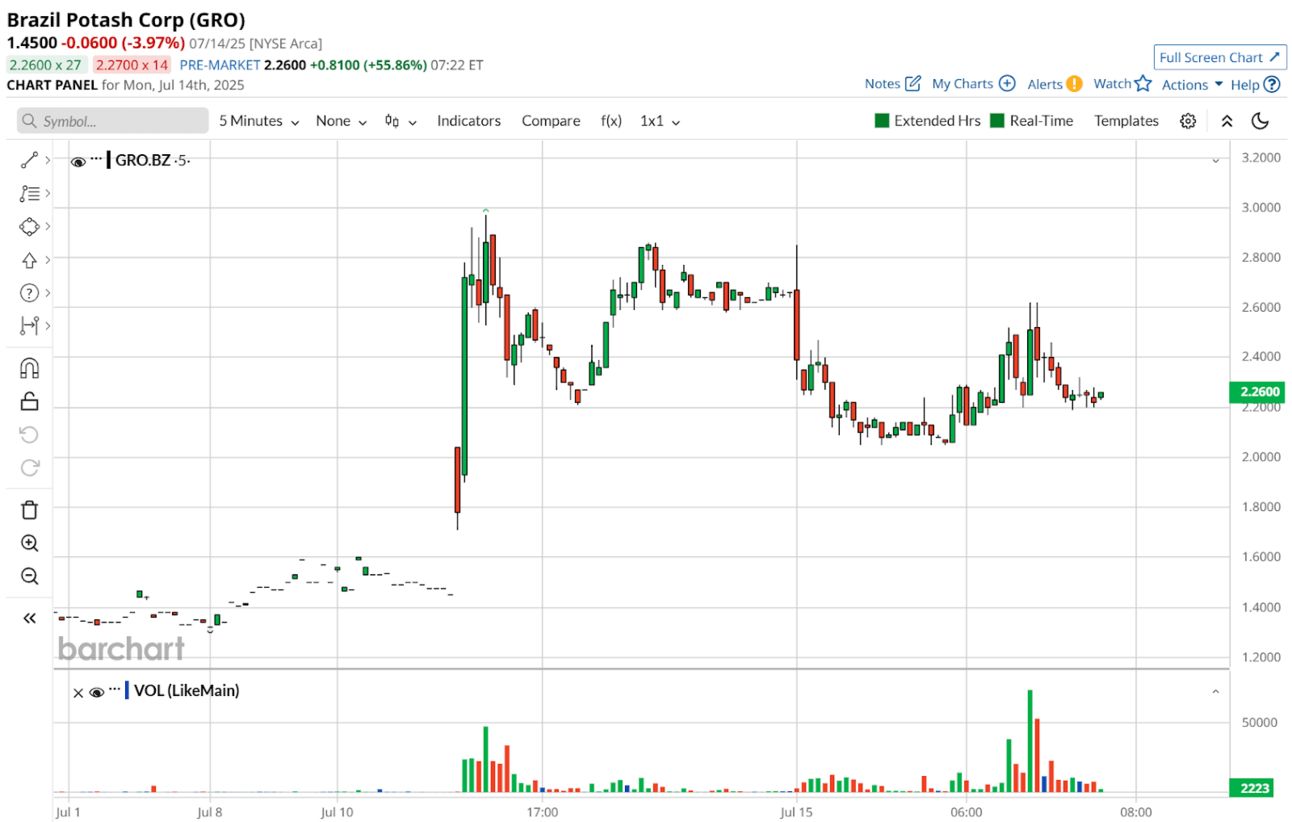This screenshot has height=822, width=1292.
Task: Click the VOL (LikeMain) indicator label
Action: pos(186,690)
